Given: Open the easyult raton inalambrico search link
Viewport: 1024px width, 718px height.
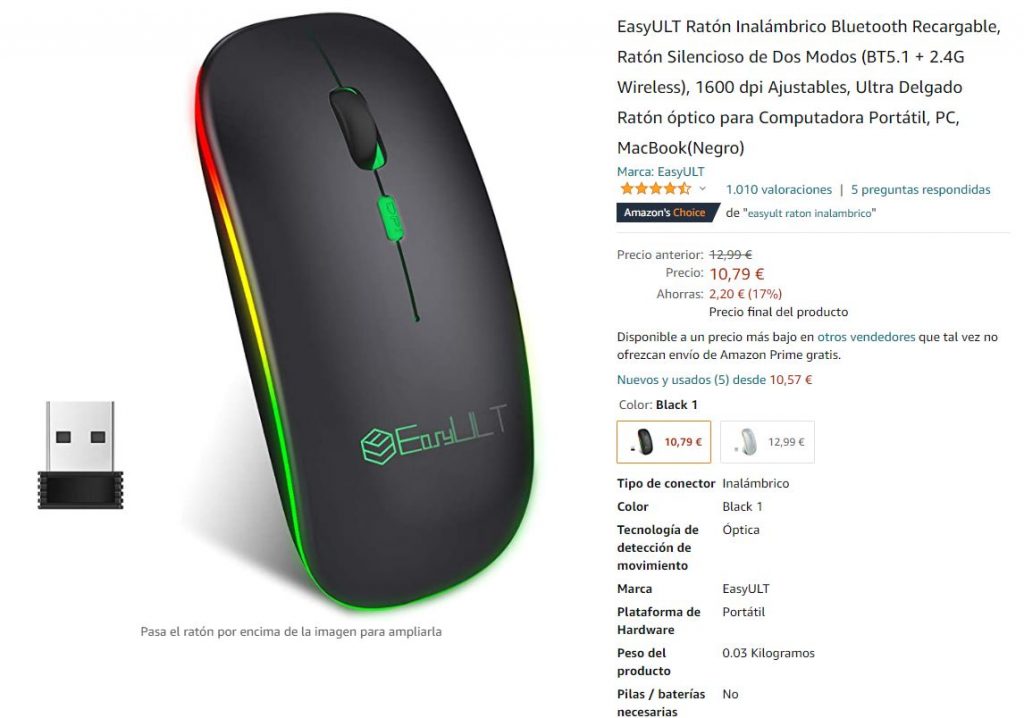Looking at the screenshot, I should tap(809, 213).
